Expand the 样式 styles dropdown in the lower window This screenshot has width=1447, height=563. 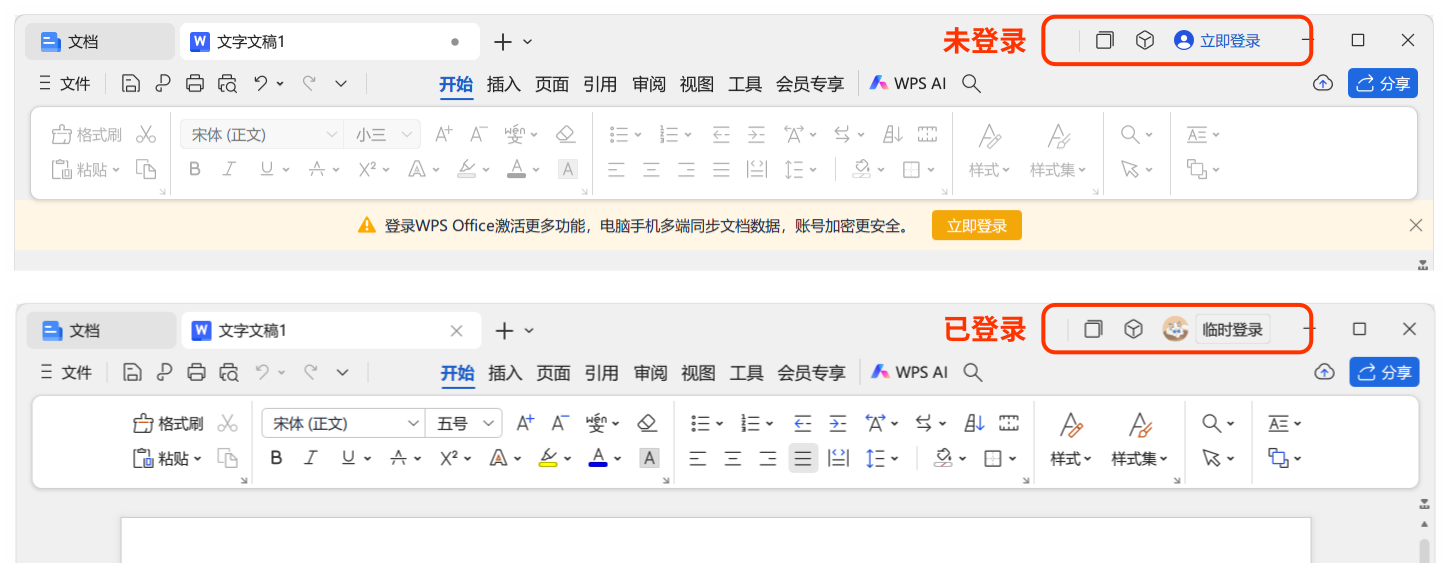[1072, 459]
